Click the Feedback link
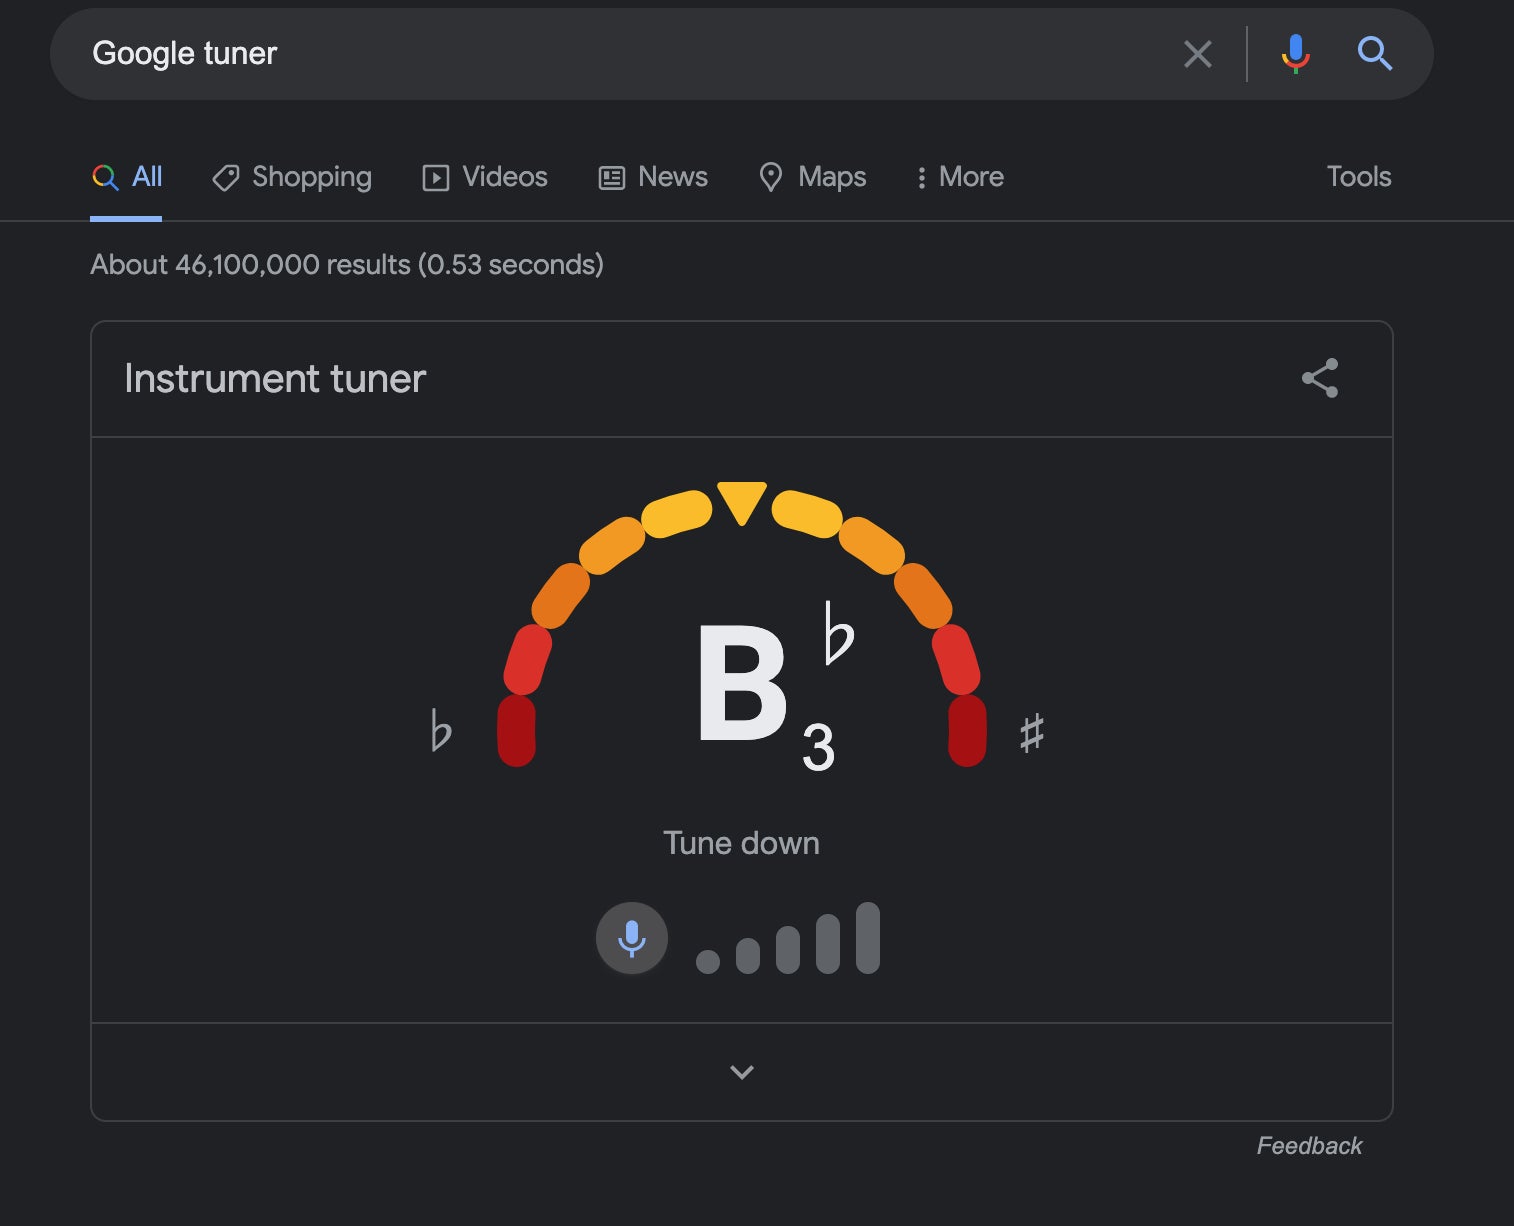The width and height of the screenshot is (1514, 1226). pos(1308,1146)
